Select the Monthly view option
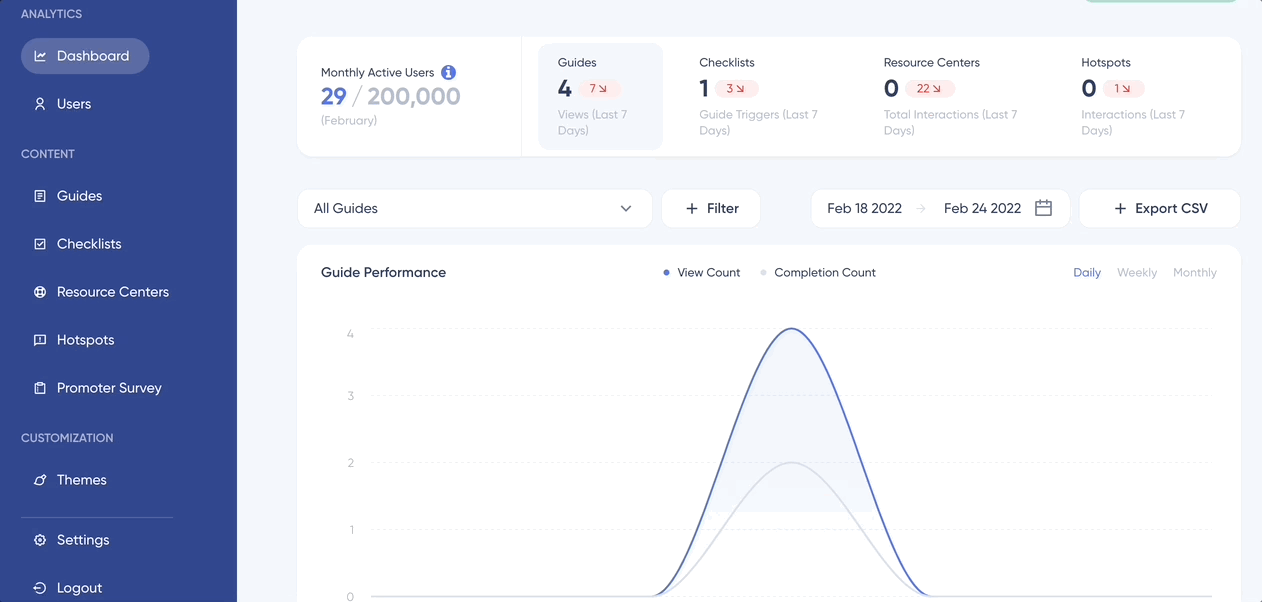The width and height of the screenshot is (1262, 602). (1194, 272)
